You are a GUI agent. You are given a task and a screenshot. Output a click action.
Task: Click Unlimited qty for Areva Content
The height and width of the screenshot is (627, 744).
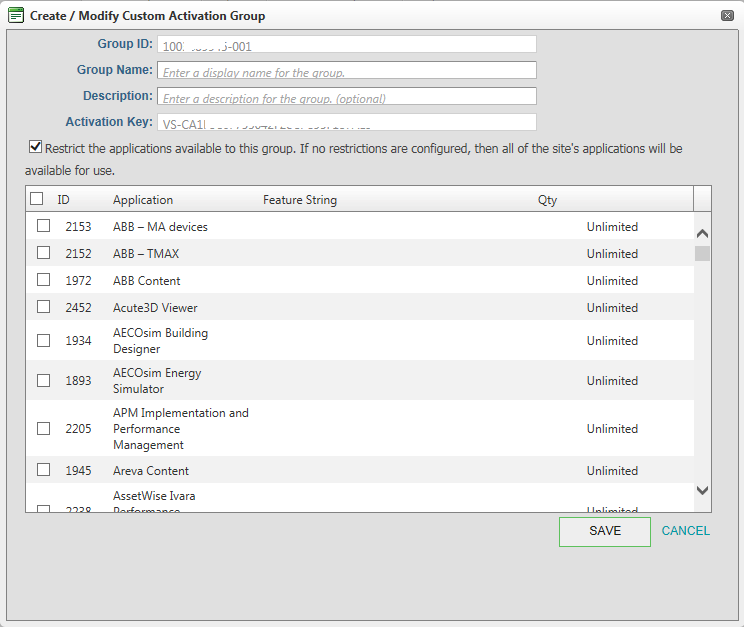click(612, 471)
